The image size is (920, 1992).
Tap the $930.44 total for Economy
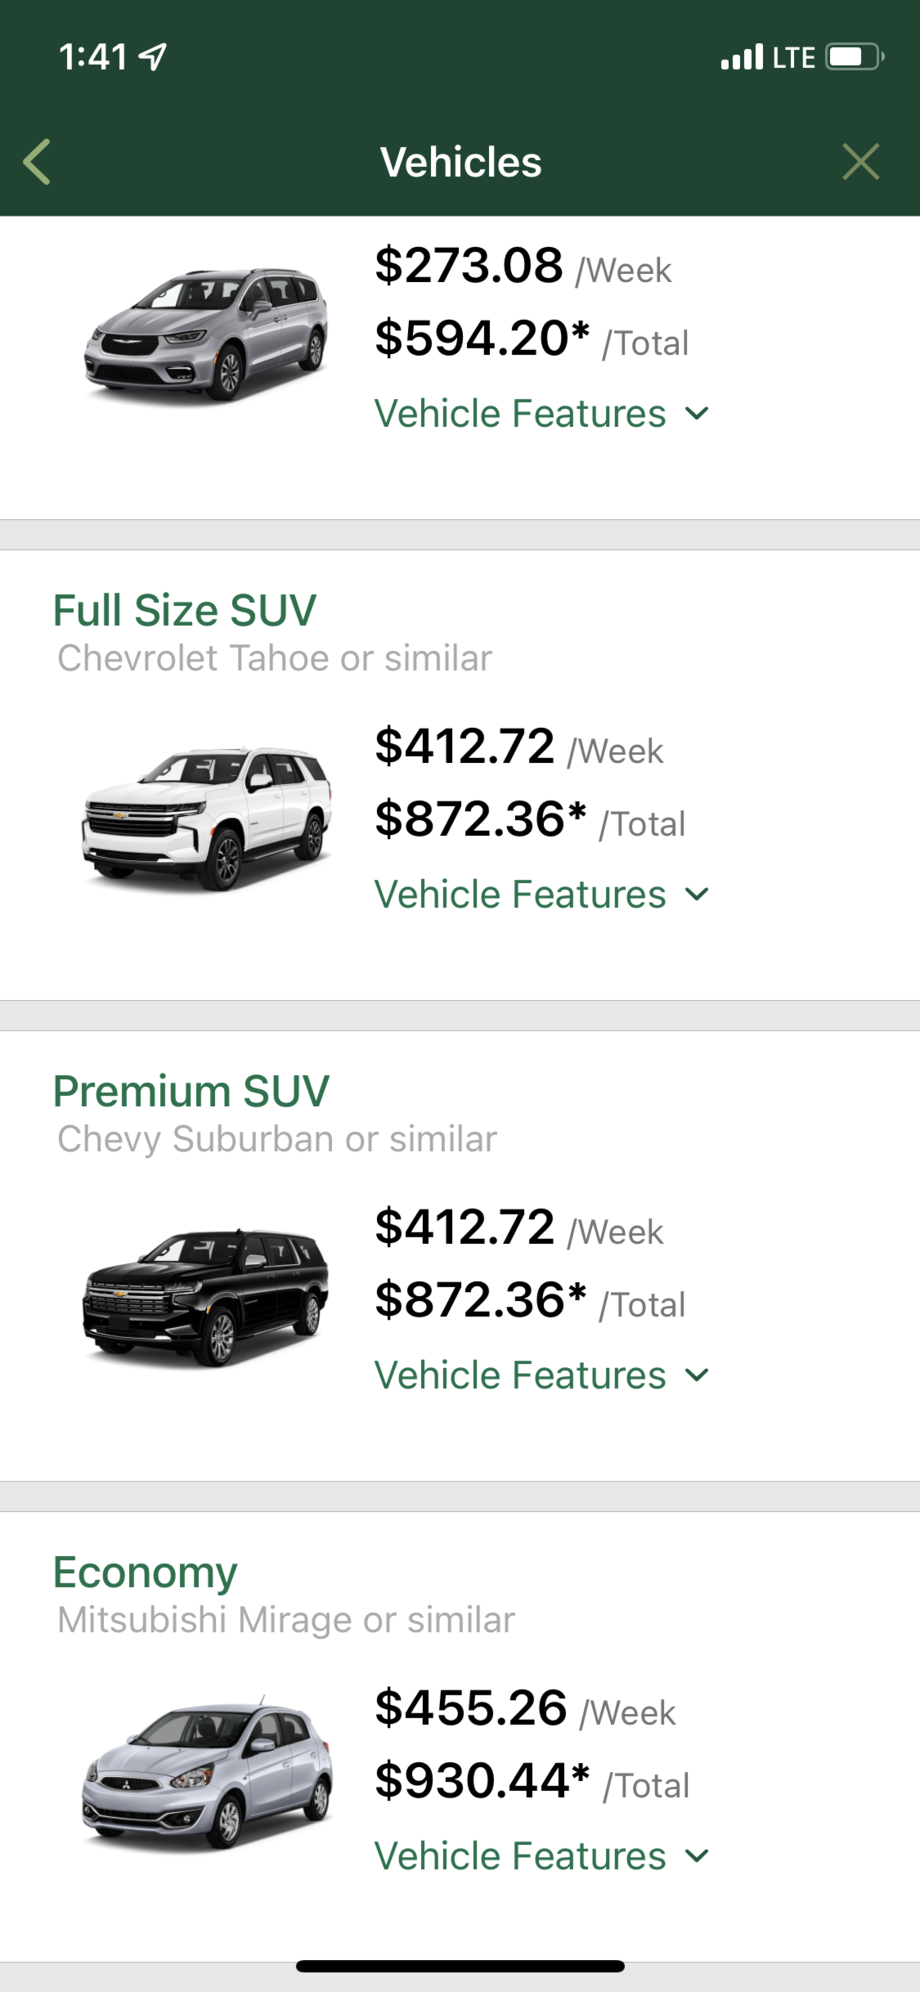point(483,1781)
